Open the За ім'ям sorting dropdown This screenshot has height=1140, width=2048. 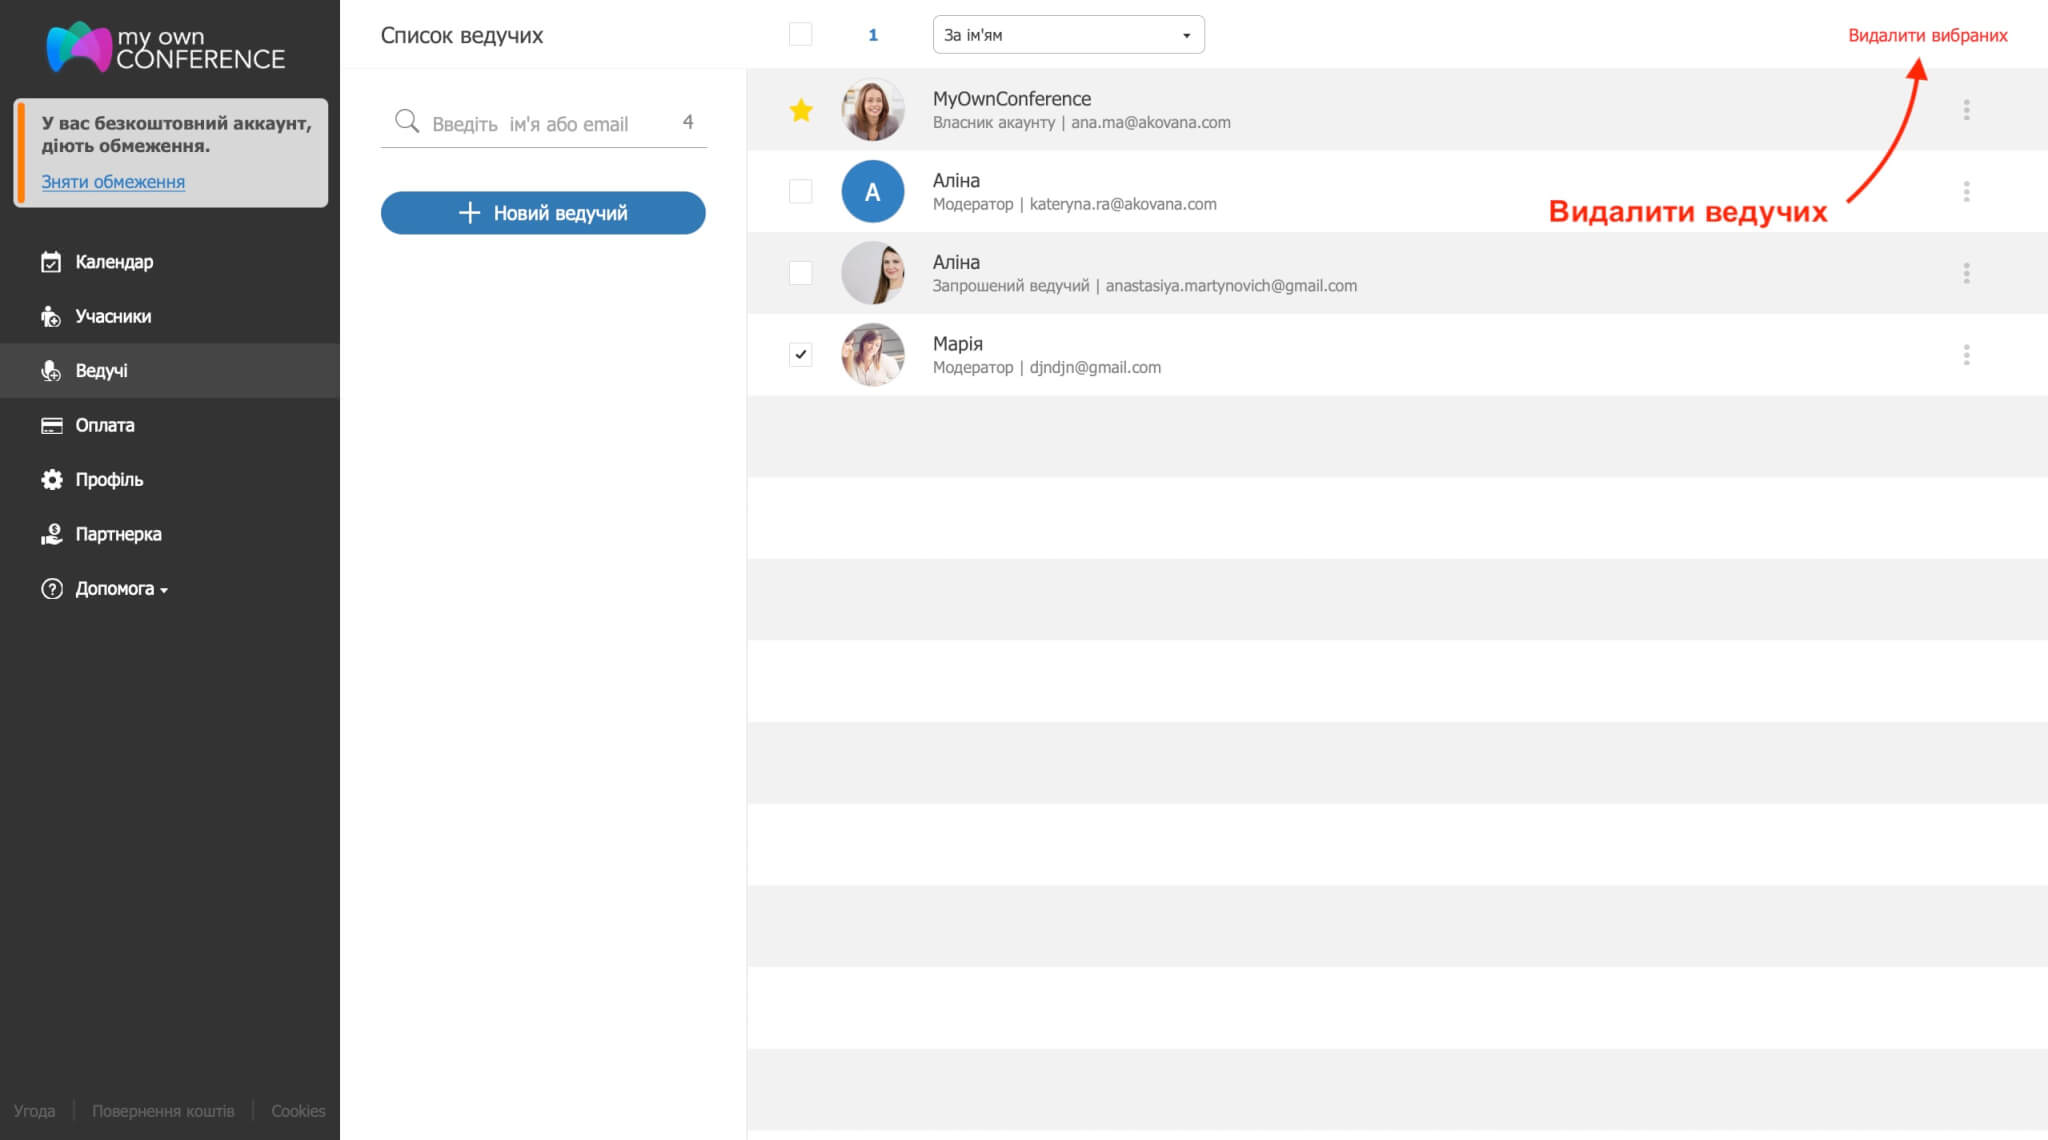tap(1068, 35)
